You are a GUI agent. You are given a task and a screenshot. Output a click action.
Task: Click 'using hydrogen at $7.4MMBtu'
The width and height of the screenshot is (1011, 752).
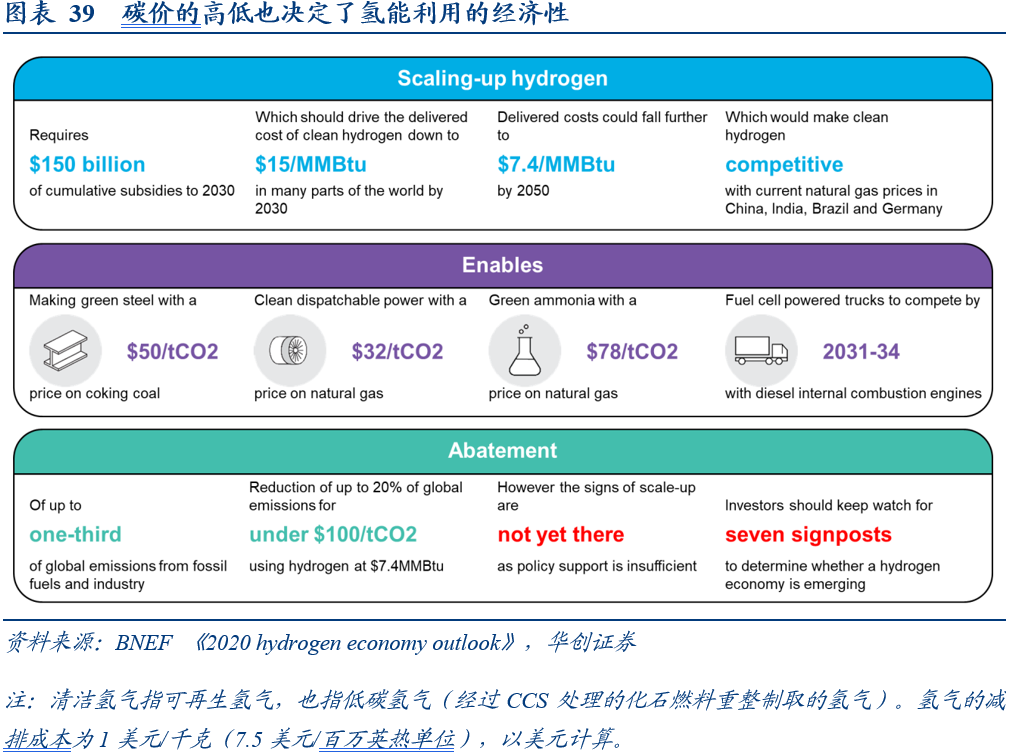346,566
